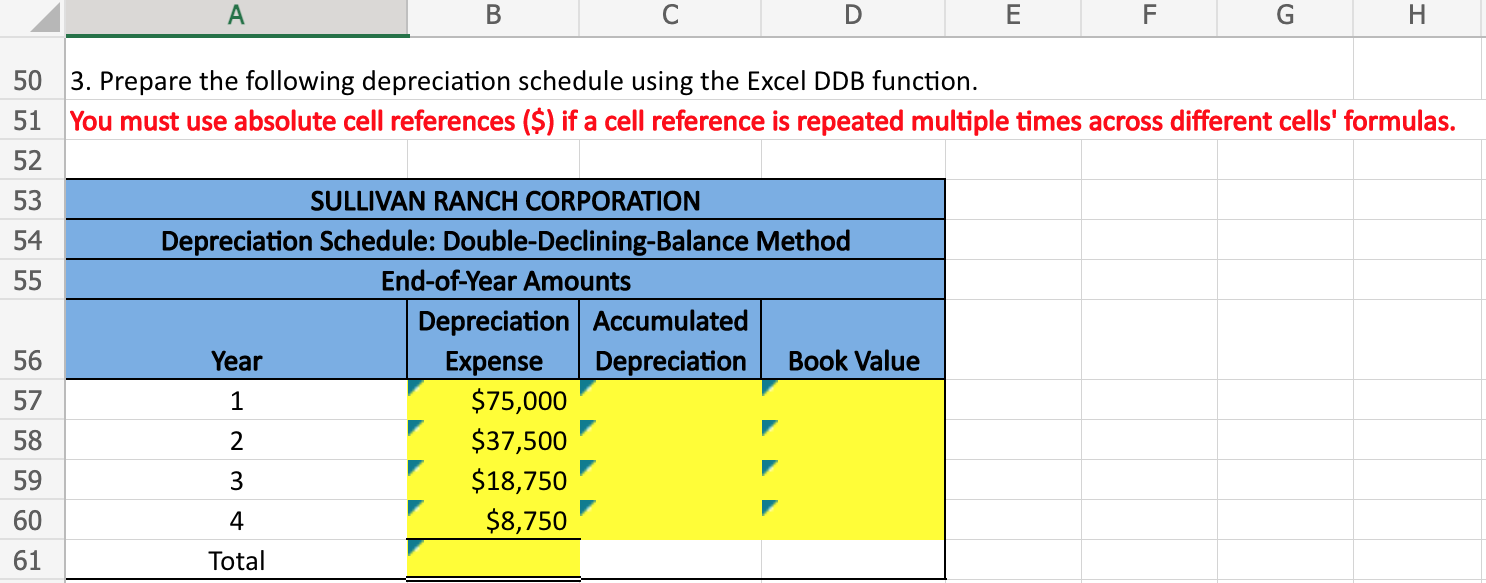Select Book Value cell for Year 2
The width and height of the screenshot is (1486, 583).
point(853,440)
